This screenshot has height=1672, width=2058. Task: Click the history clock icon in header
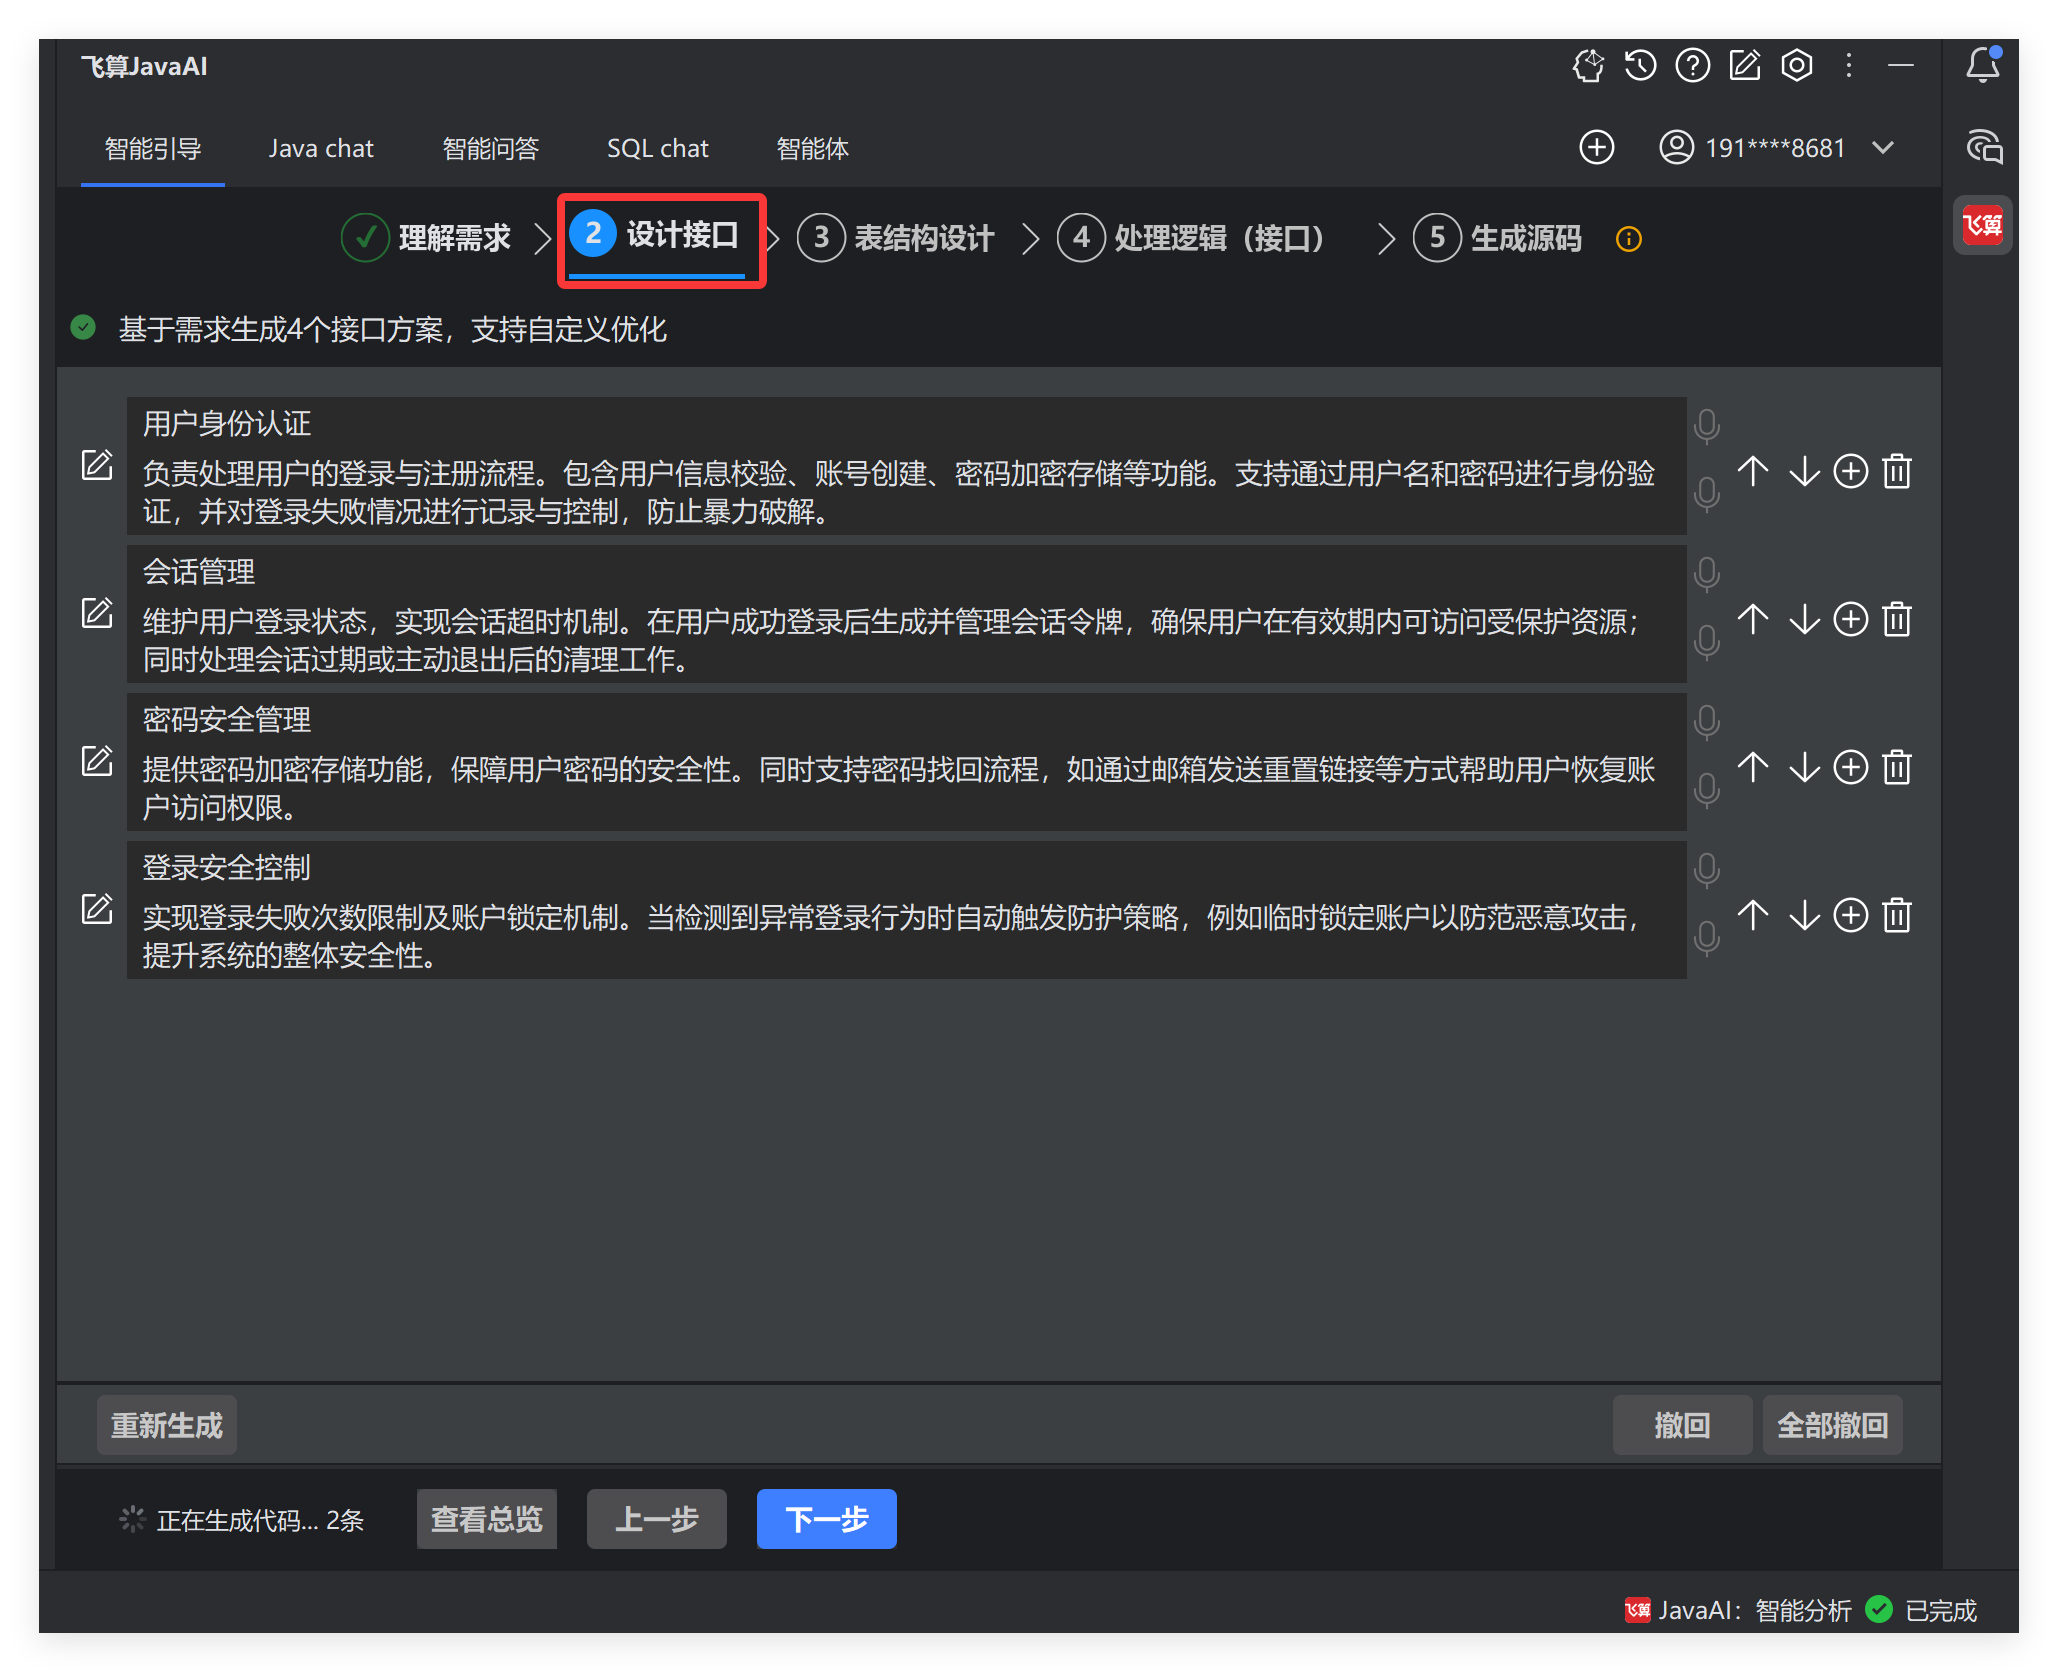1640,66
